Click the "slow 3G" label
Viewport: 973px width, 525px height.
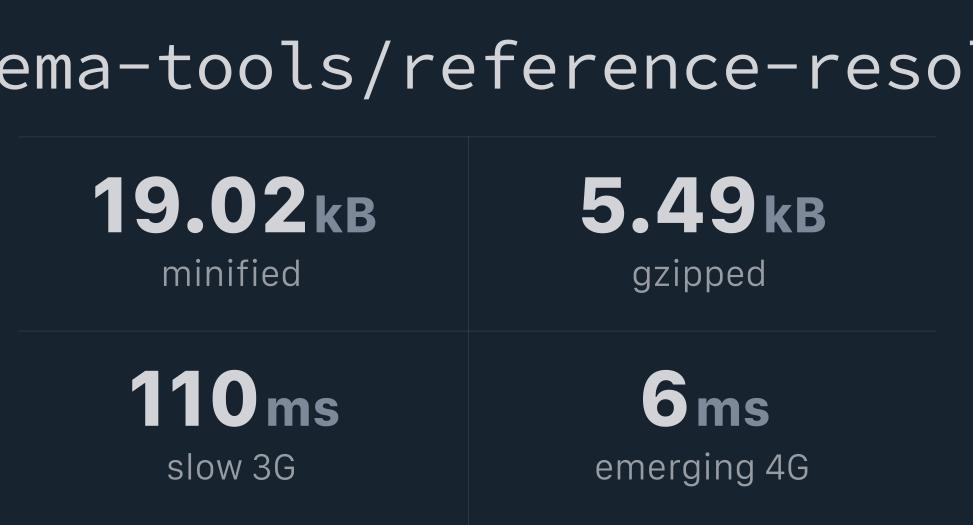click(x=231, y=467)
